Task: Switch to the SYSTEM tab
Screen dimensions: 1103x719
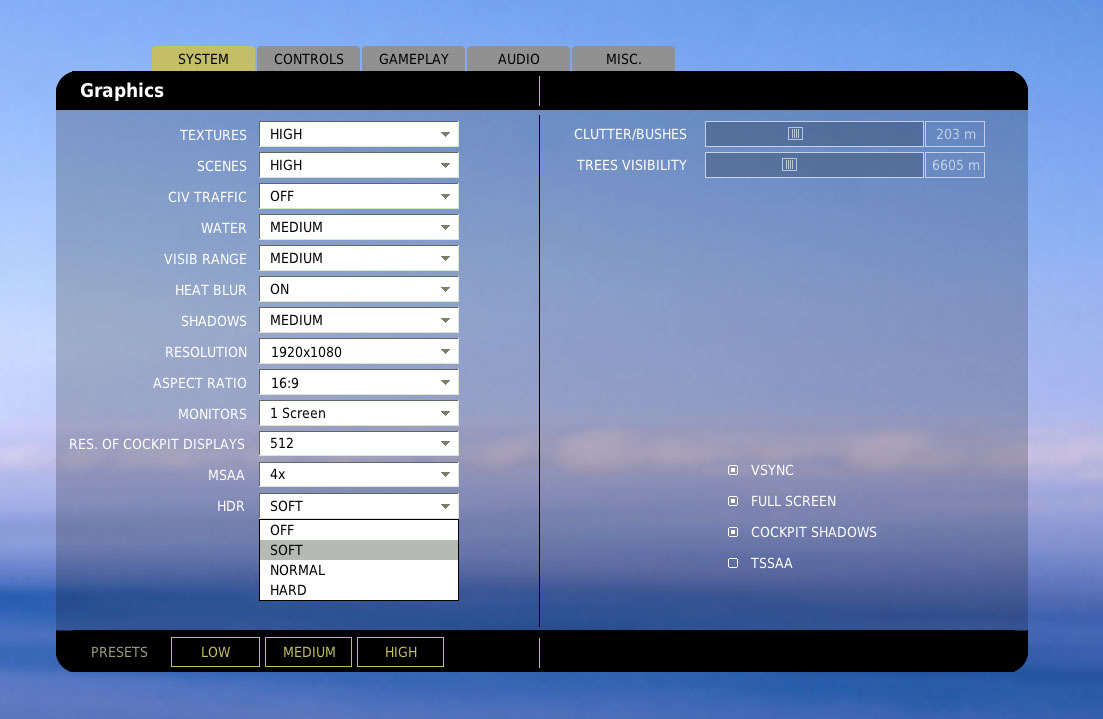Action: point(203,58)
